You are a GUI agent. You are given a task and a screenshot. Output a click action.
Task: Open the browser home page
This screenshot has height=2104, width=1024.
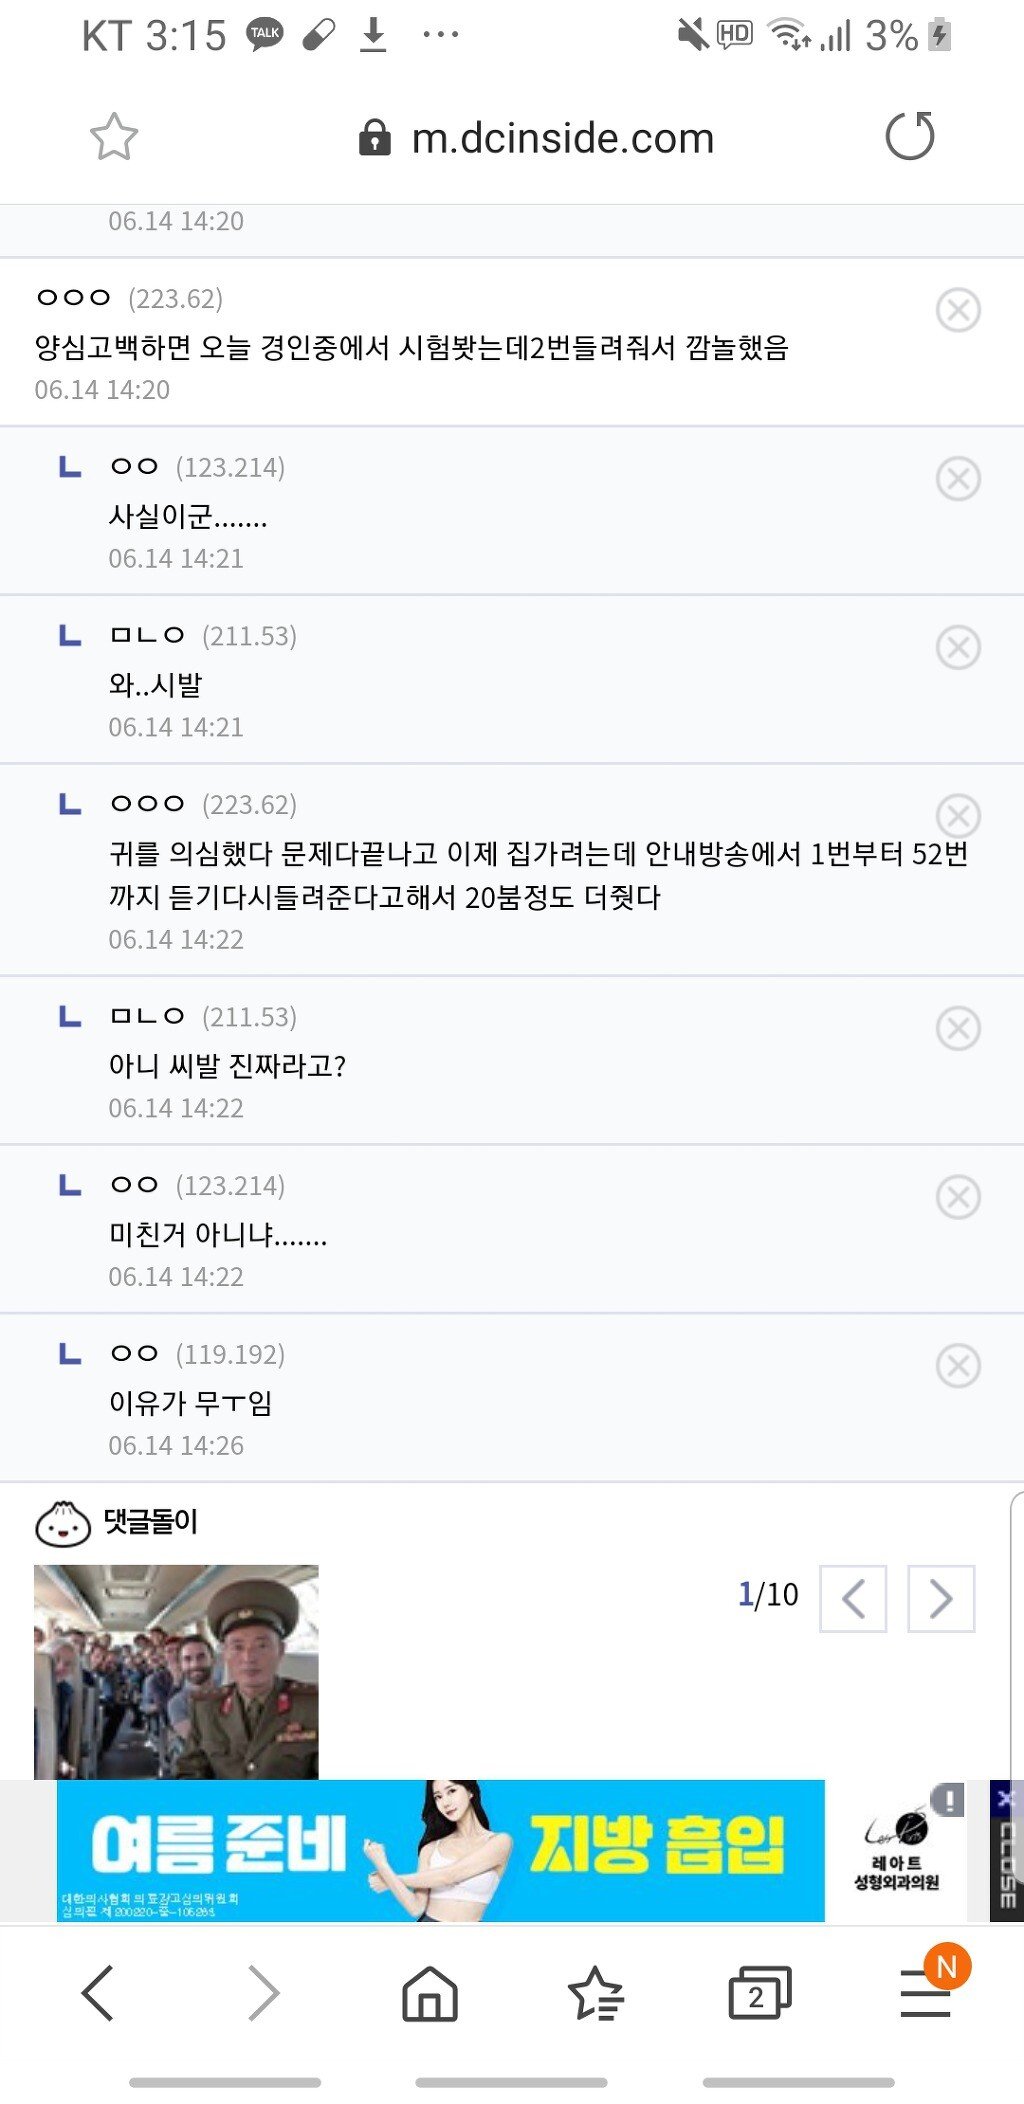tap(430, 1992)
